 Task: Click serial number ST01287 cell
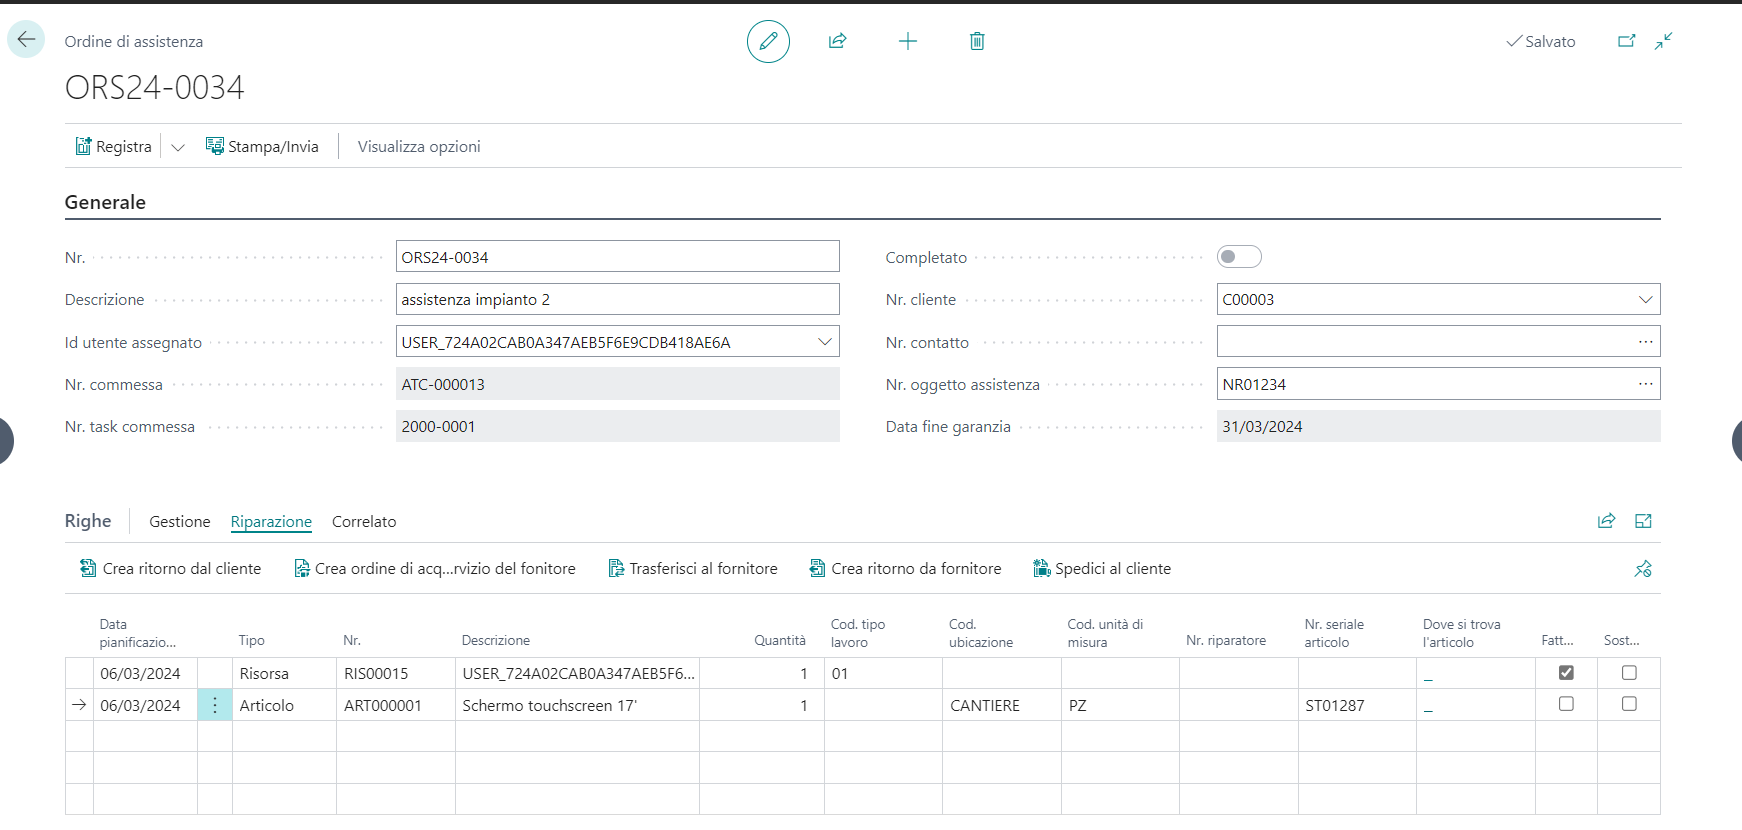point(1357,705)
